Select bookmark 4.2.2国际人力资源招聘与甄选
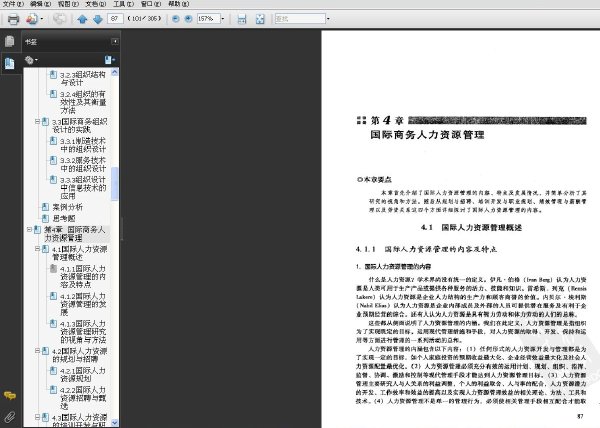Screen dimensions: 600x428 coord(83,398)
